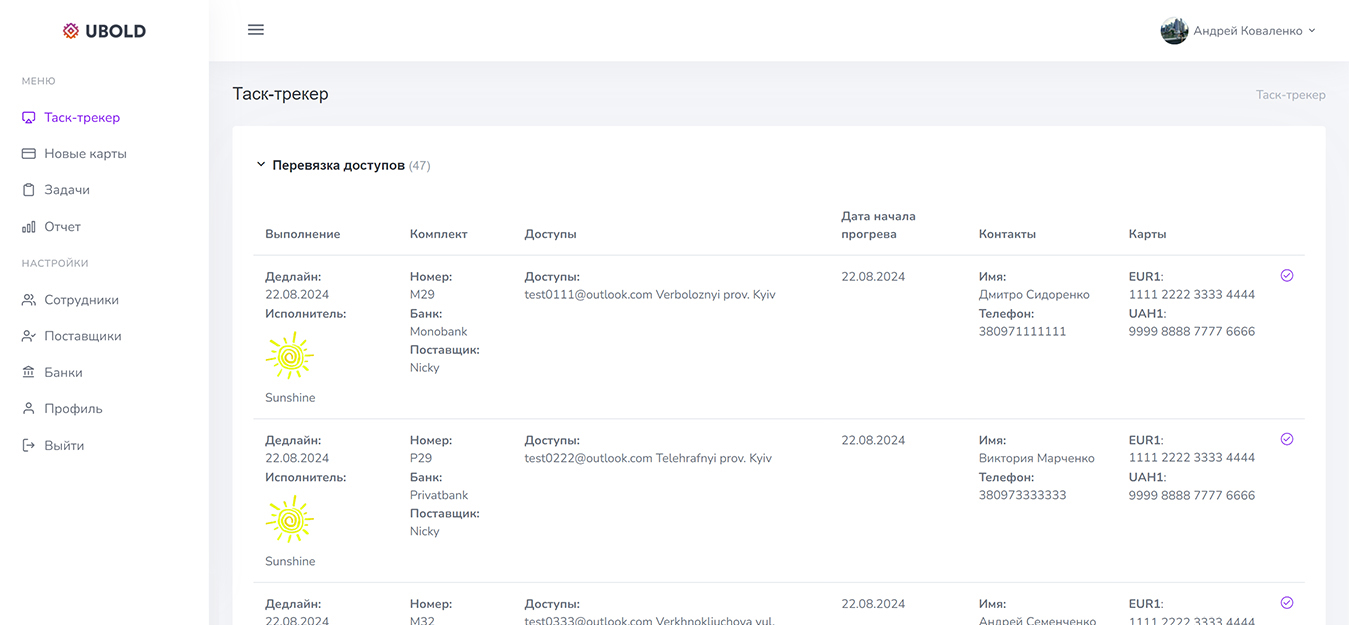This screenshot has width=1349, height=625.
Task: Open Таск-трекер in the sidebar
Action: tap(81, 118)
